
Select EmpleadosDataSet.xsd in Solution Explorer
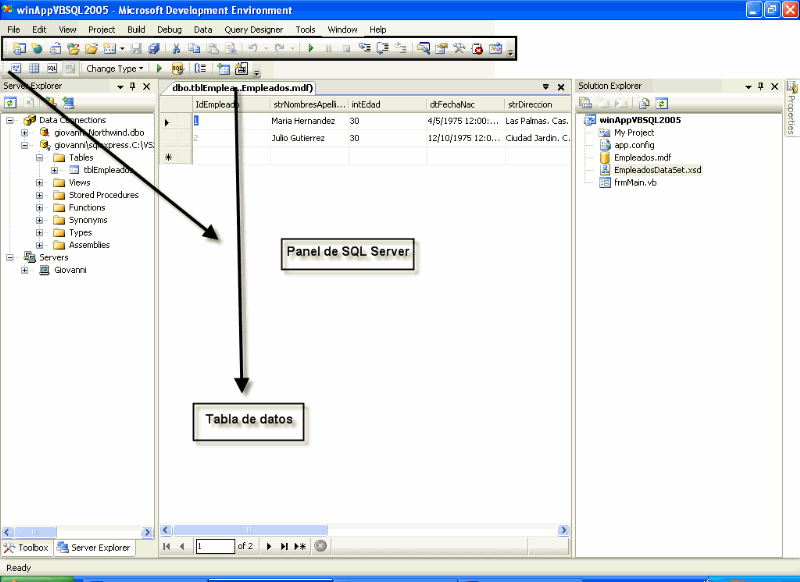[657, 170]
